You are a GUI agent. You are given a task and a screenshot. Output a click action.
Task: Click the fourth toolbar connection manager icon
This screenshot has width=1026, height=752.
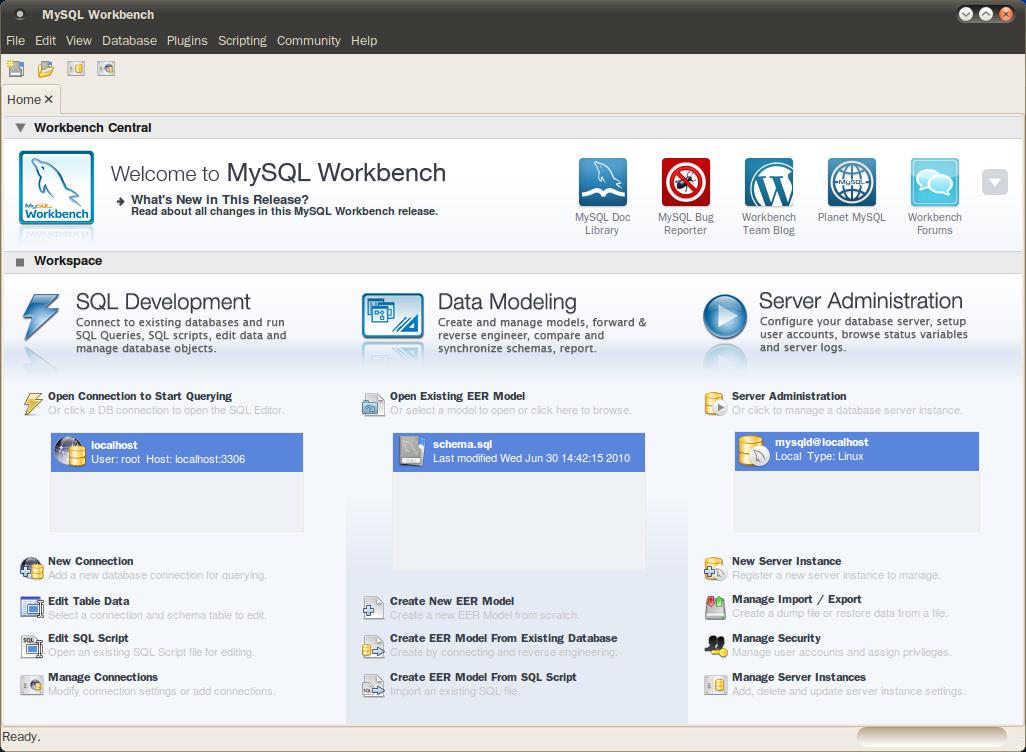click(x=106, y=68)
